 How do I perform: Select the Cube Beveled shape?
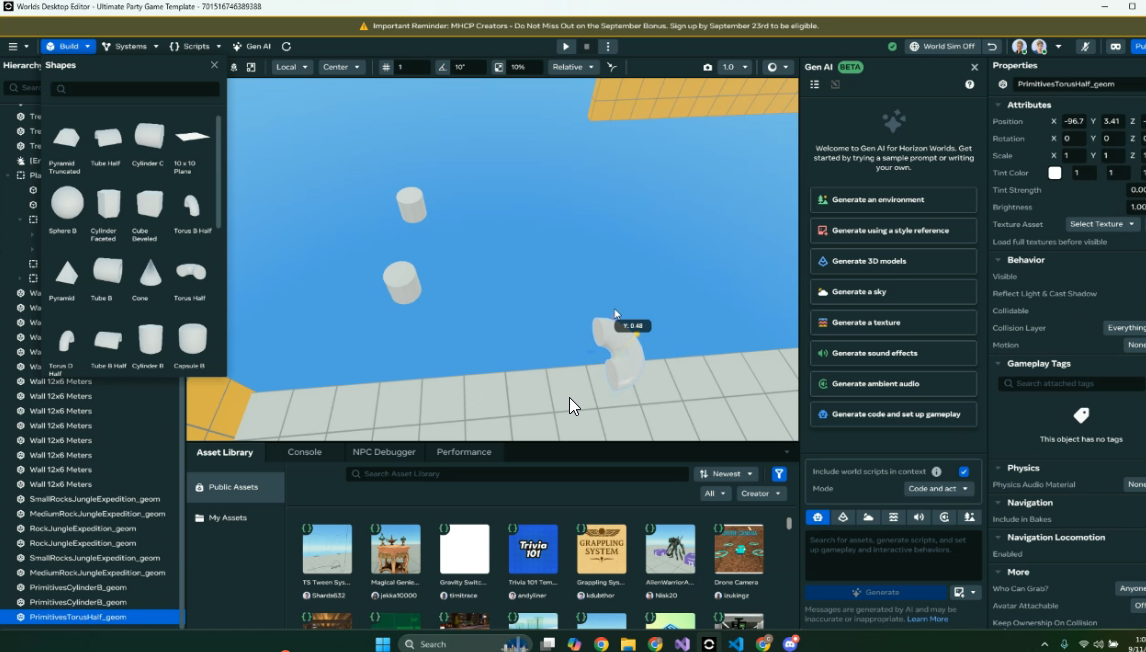click(x=149, y=215)
